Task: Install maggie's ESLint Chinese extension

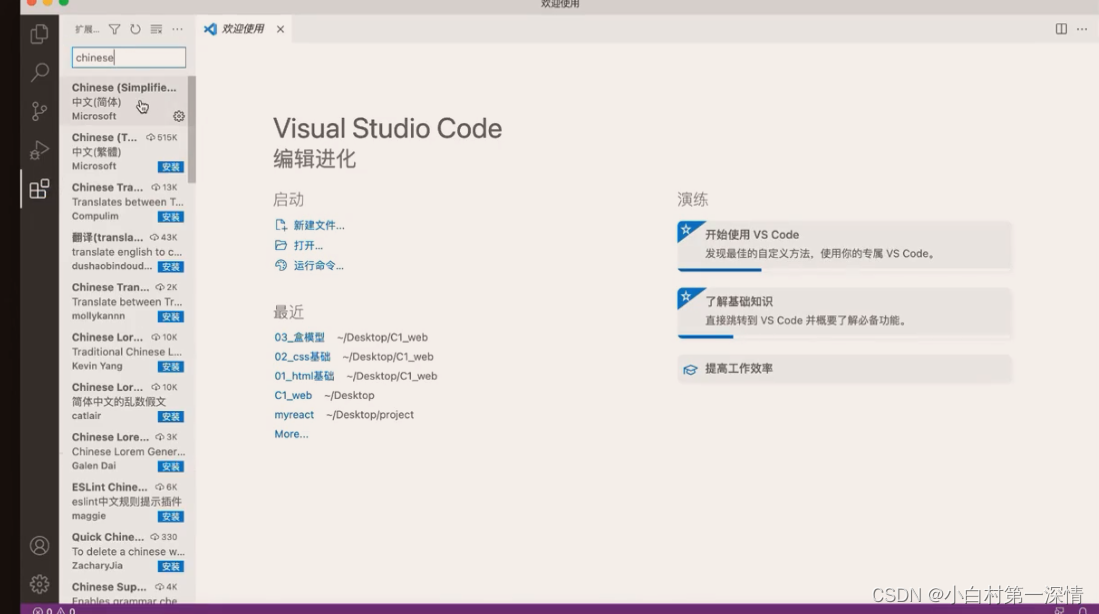Action: pos(170,517)
